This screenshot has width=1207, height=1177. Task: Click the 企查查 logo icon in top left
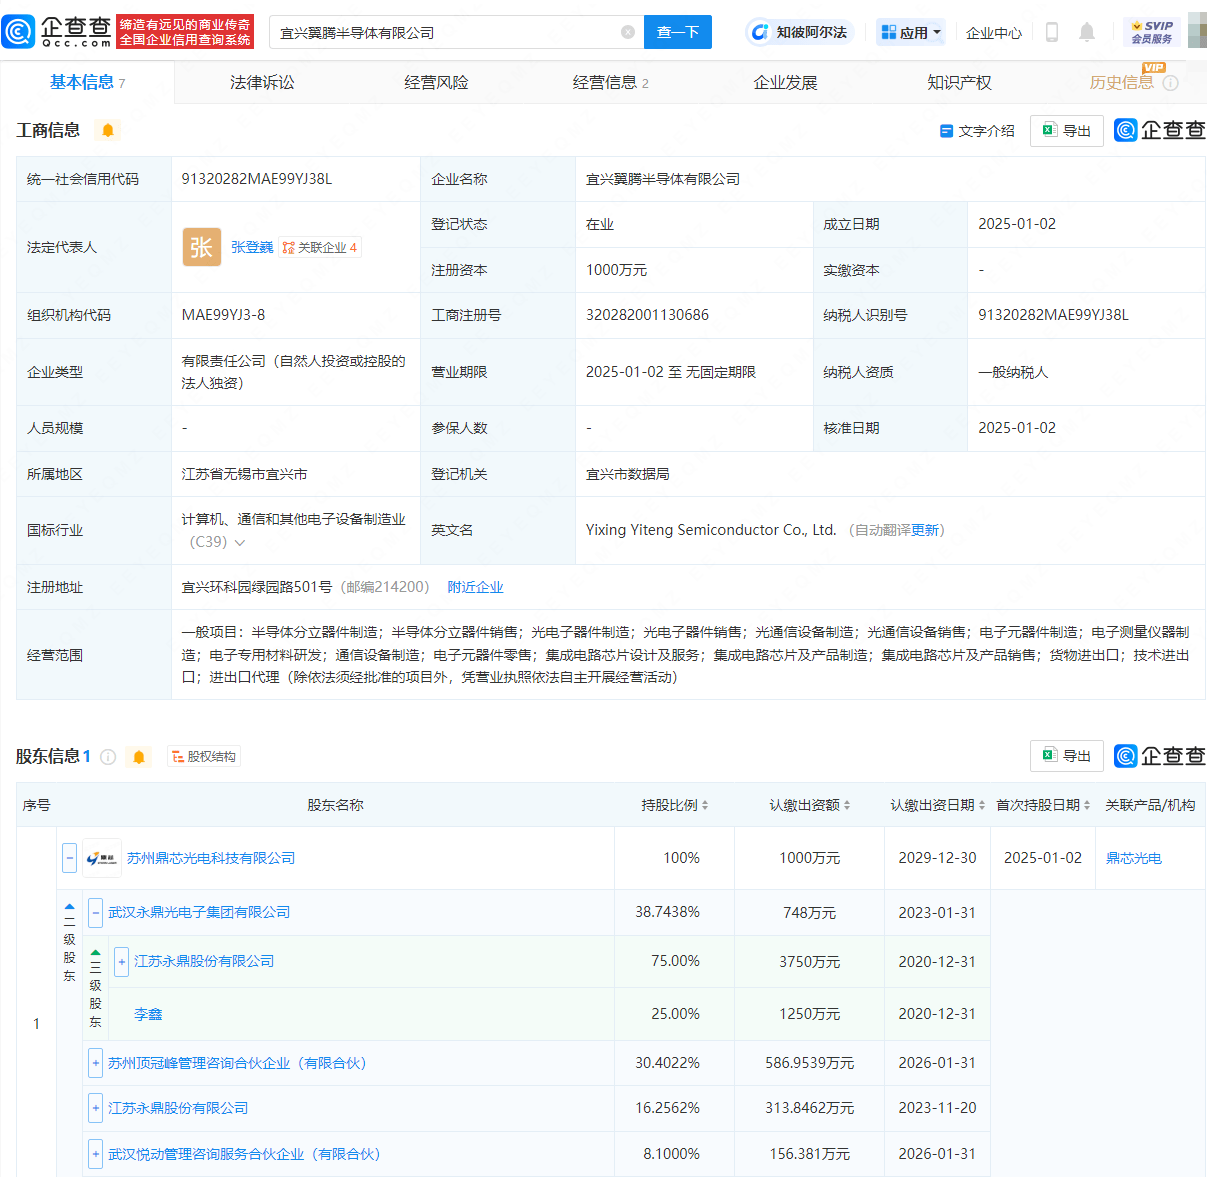[x=20, y=31]
